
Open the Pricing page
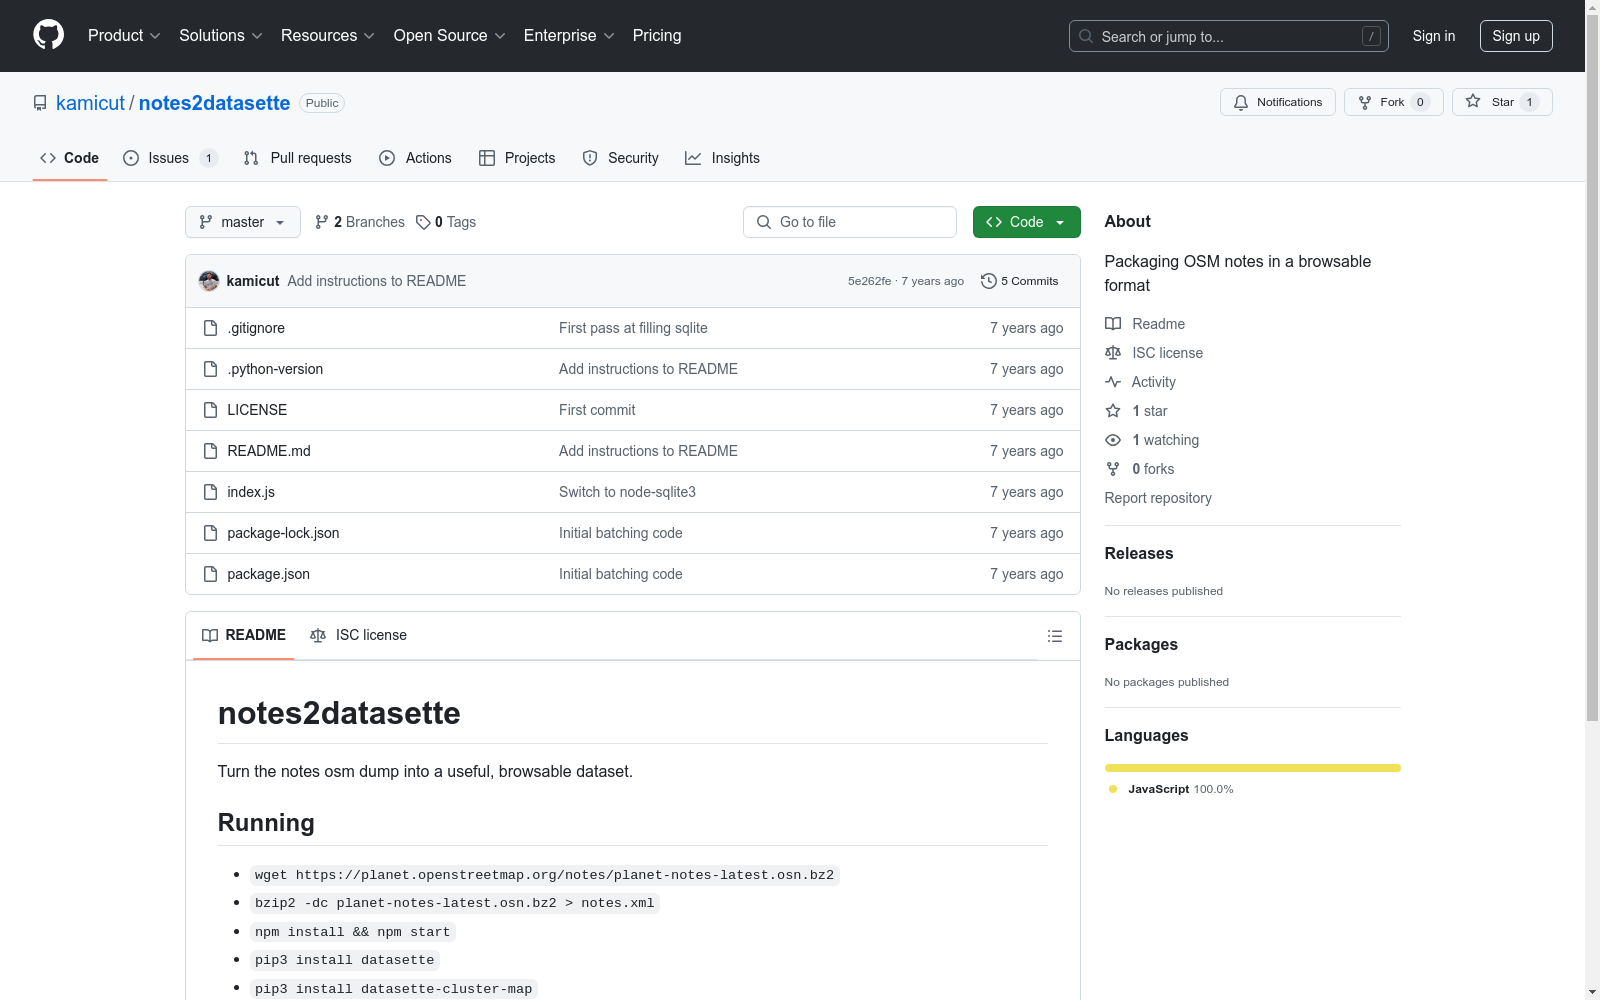pyautogui.click(x=657, y=36)
